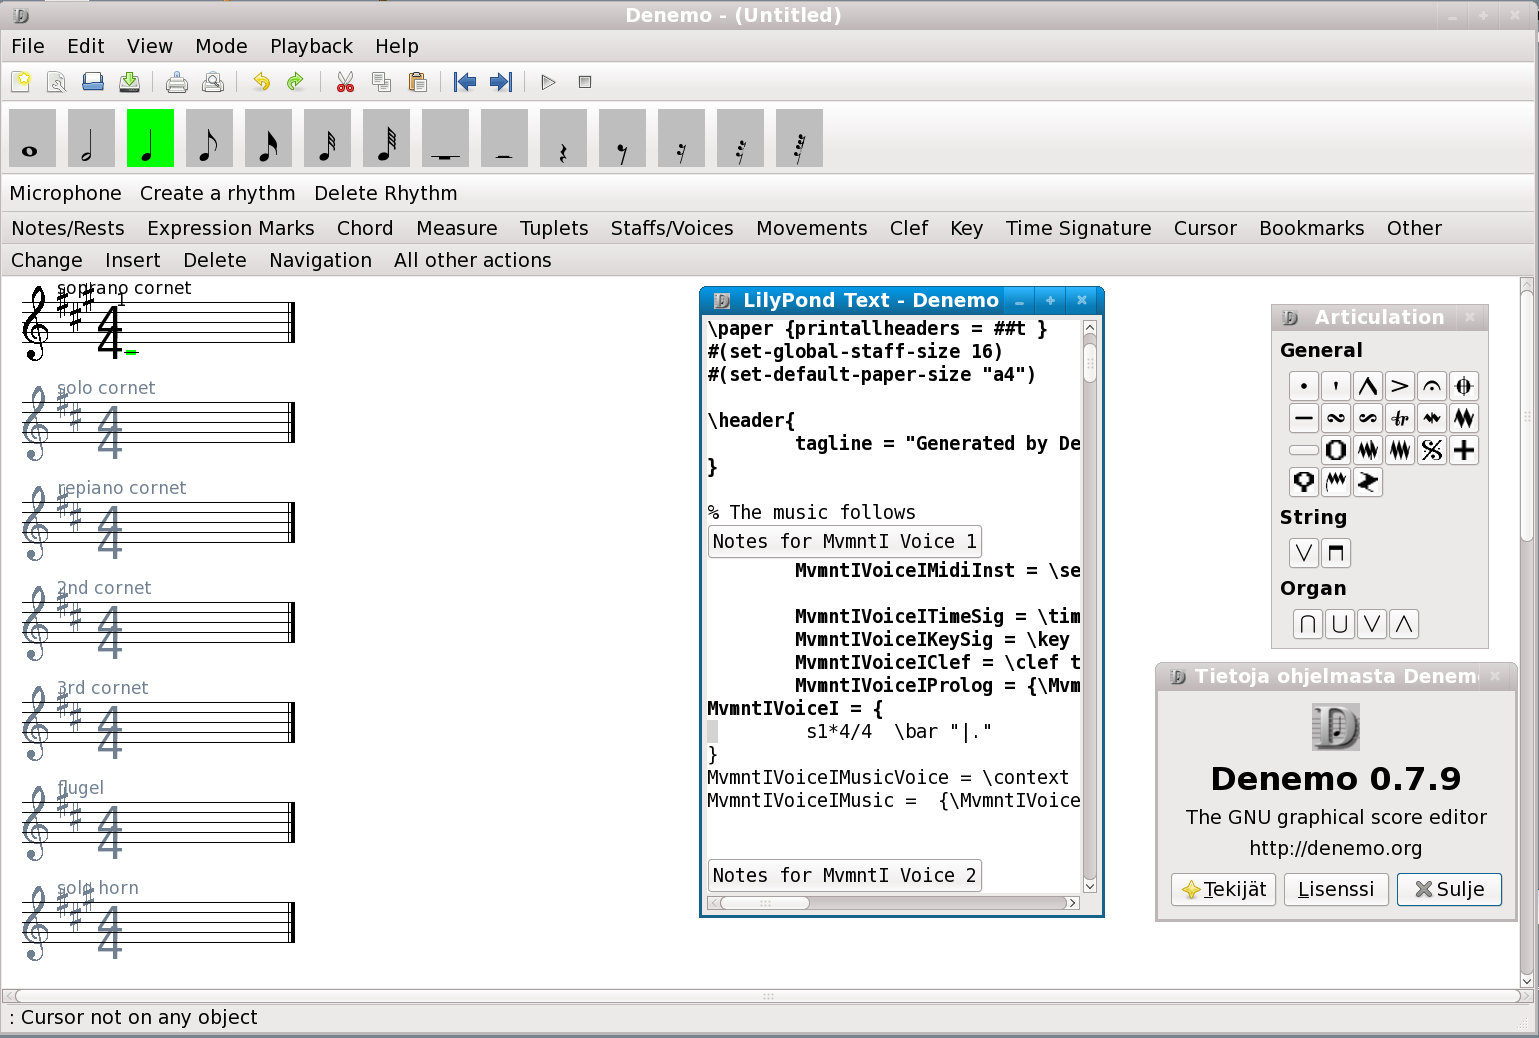Click the LilyPond window horizontal scrollbar

(764, 903)
